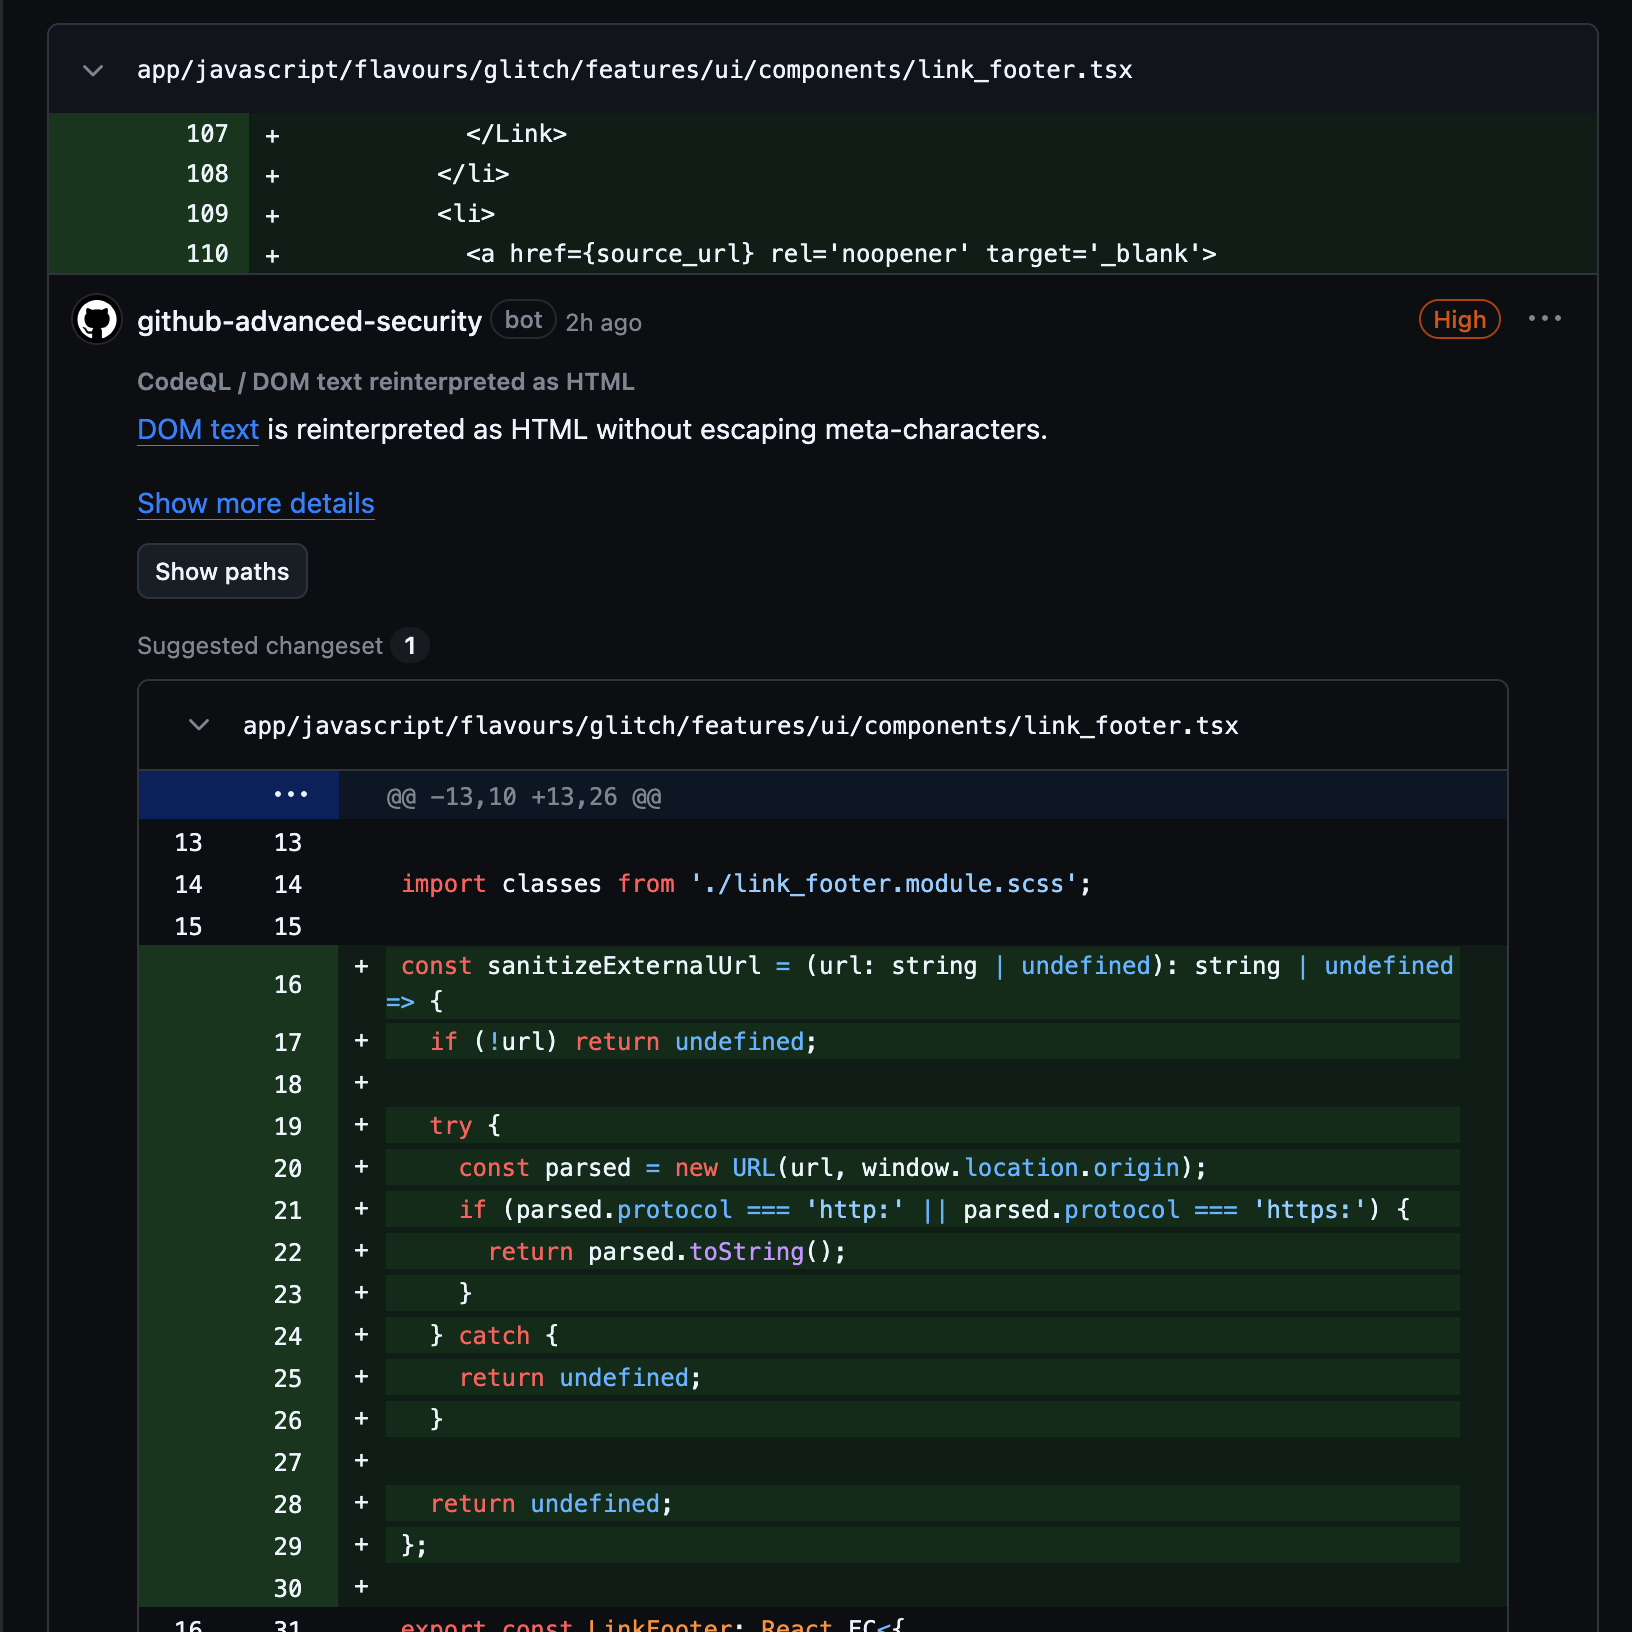Click the if (!url) return undefined line
The height and width of the screenshot is (1632, 1632).
[922, 1042]
